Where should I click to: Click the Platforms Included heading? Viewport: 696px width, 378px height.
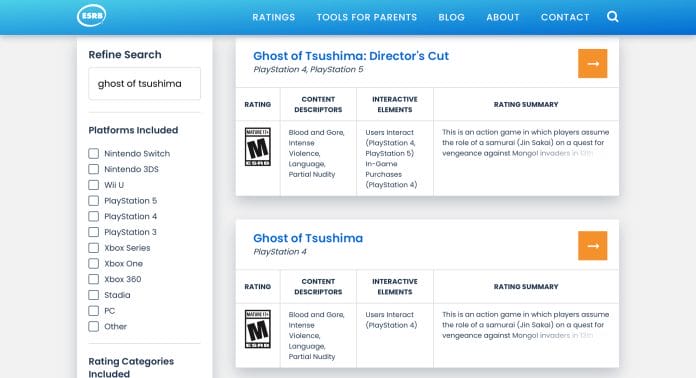tap(133, 130)
